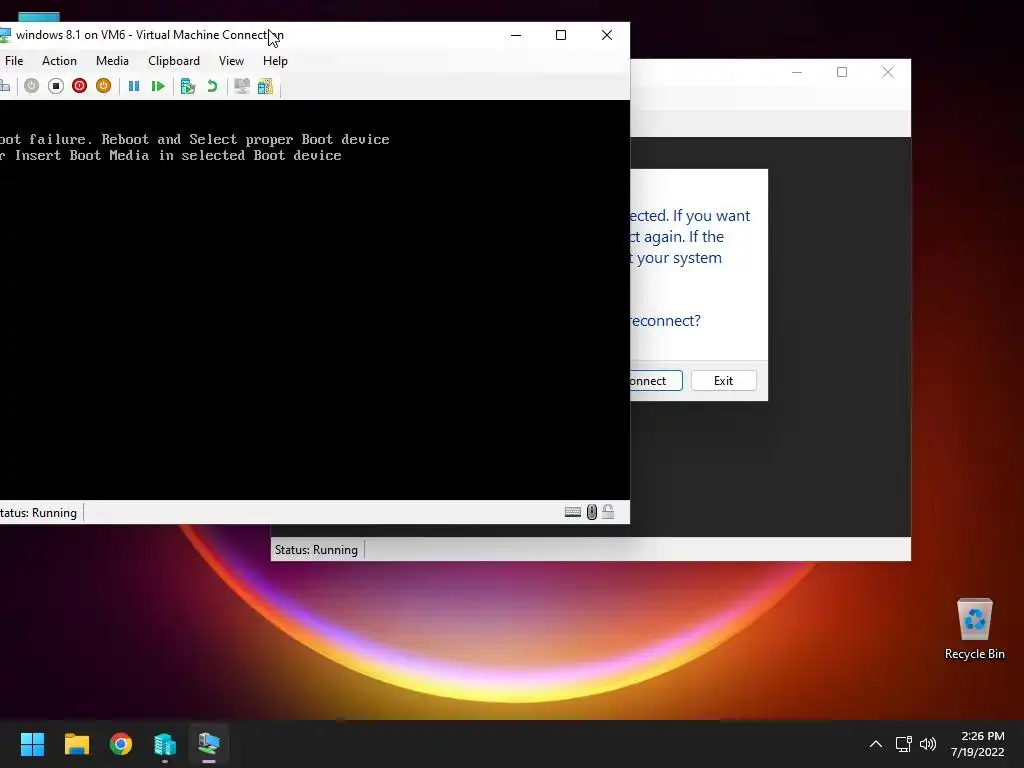Screen dimensions: 1024x768
Task: Click the Ctrl+Alt+Delete icon at toolbar start
Action: point(5,86)
